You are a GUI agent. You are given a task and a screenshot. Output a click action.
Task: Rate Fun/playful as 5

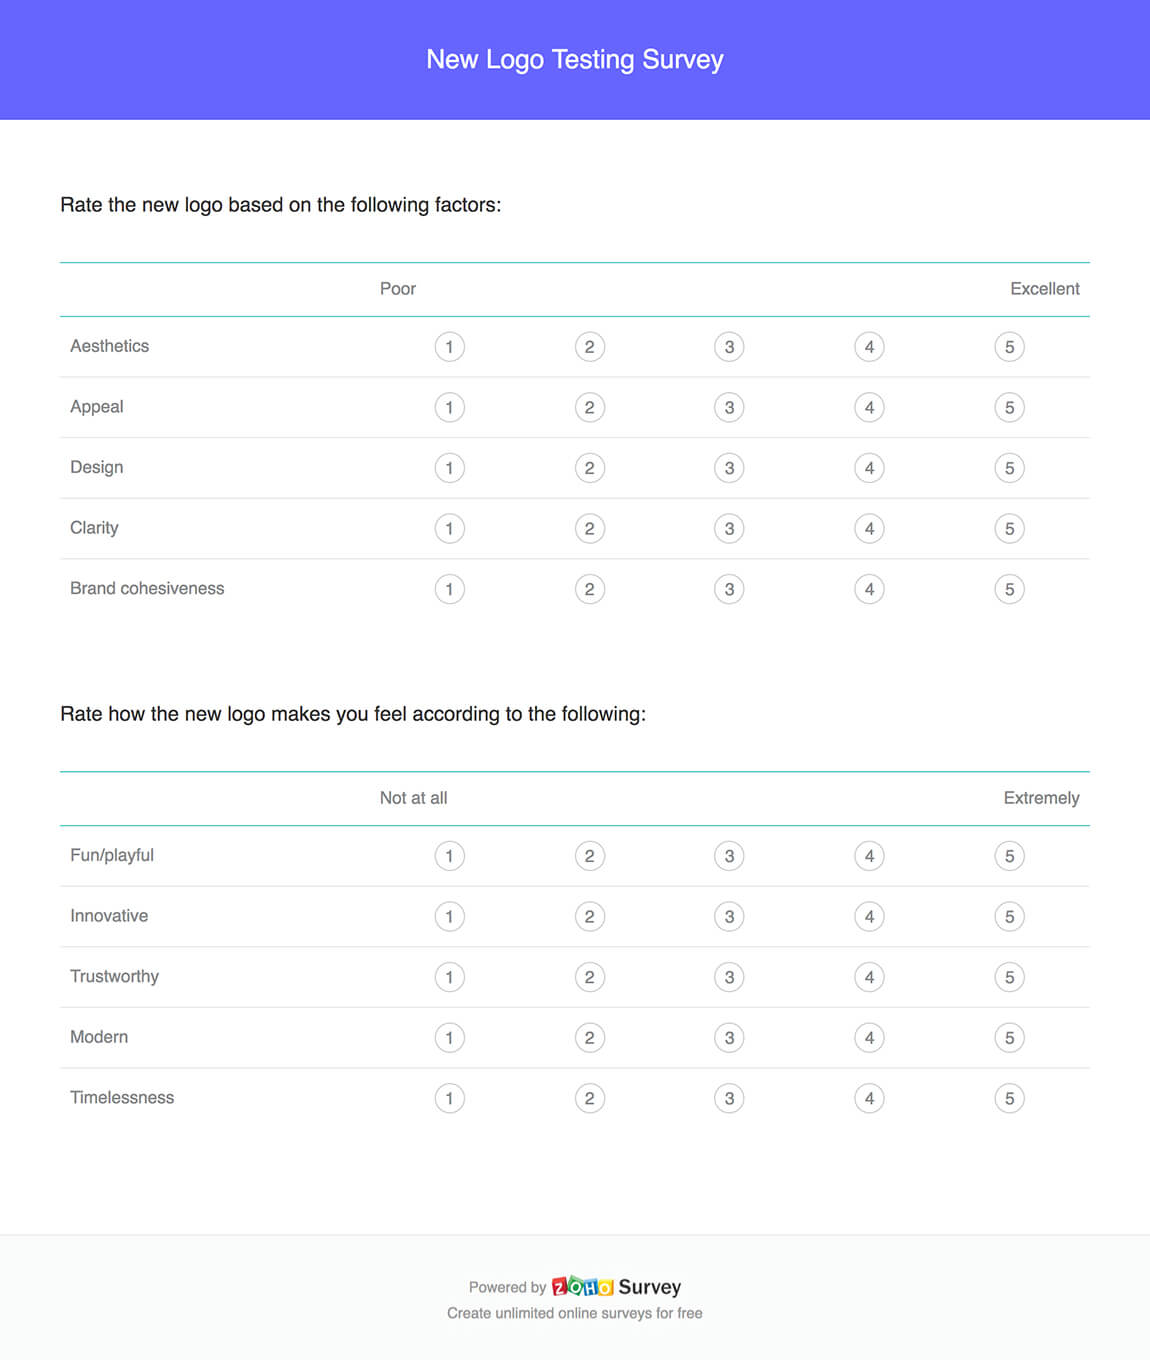pos(1009,856)
